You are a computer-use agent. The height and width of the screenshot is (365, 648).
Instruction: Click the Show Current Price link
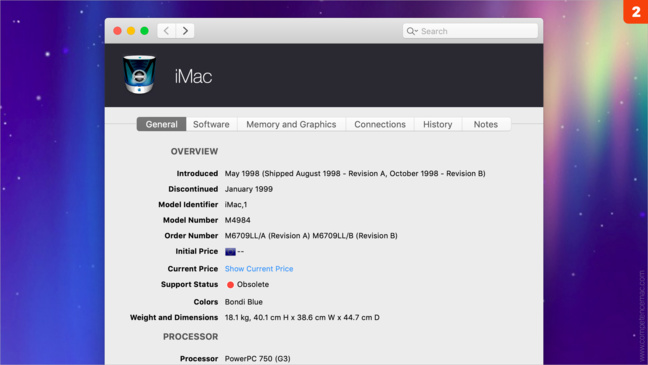tap(259, 269)
